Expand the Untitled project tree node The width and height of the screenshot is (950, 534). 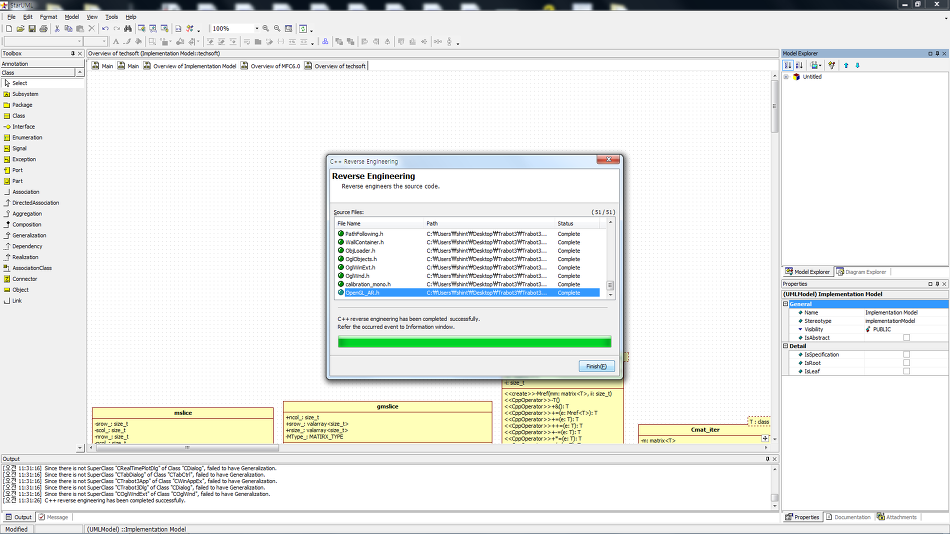point(787,77)
